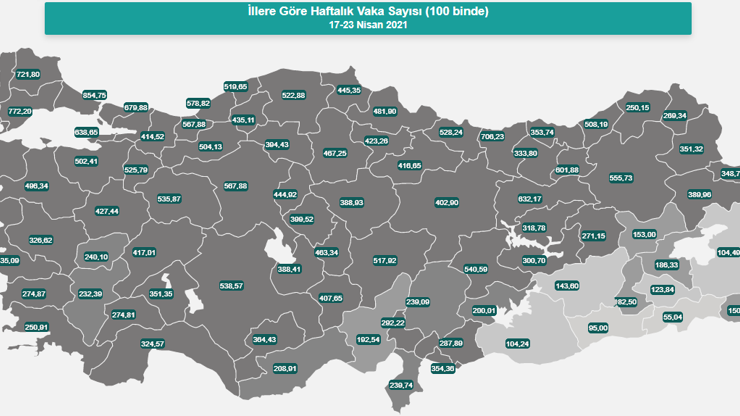Select the province label 143,60
This screenshot has width=740, height=416.
point(567,286)
